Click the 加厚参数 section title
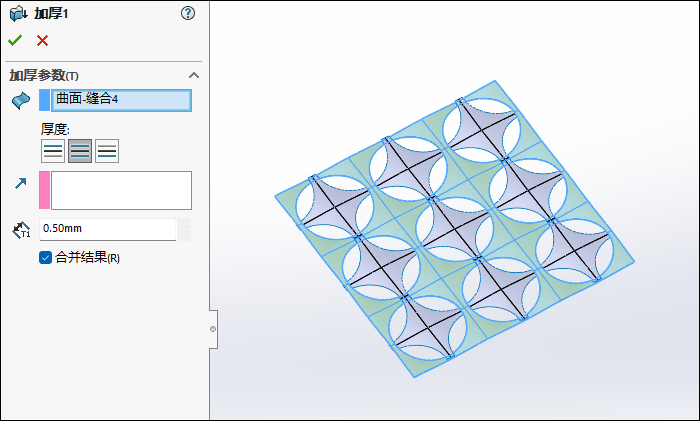This screenshot has height=421, width=700. tap(44, 75)
